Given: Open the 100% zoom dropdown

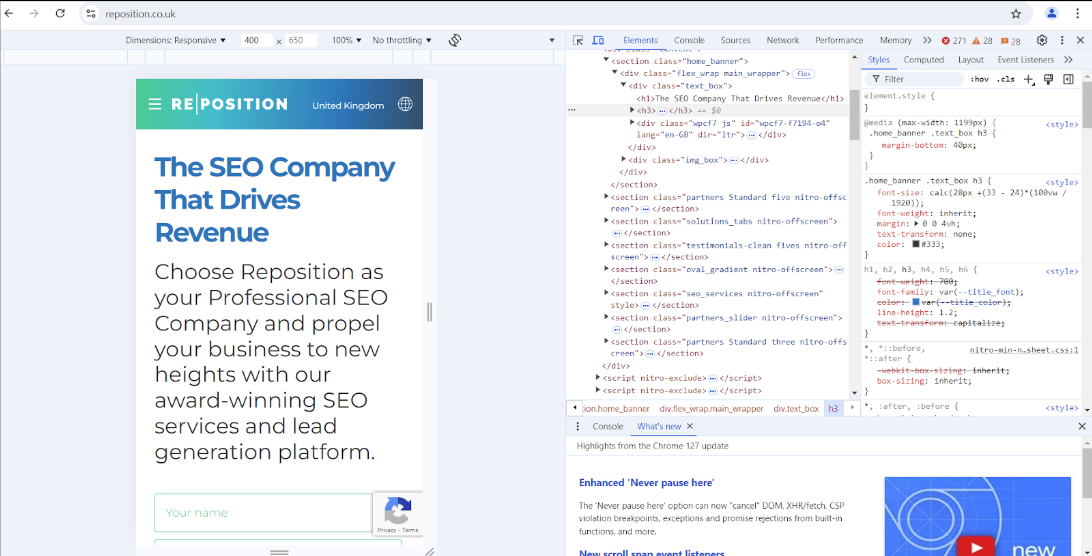Looking at the screenshot, I should [347, 40].
